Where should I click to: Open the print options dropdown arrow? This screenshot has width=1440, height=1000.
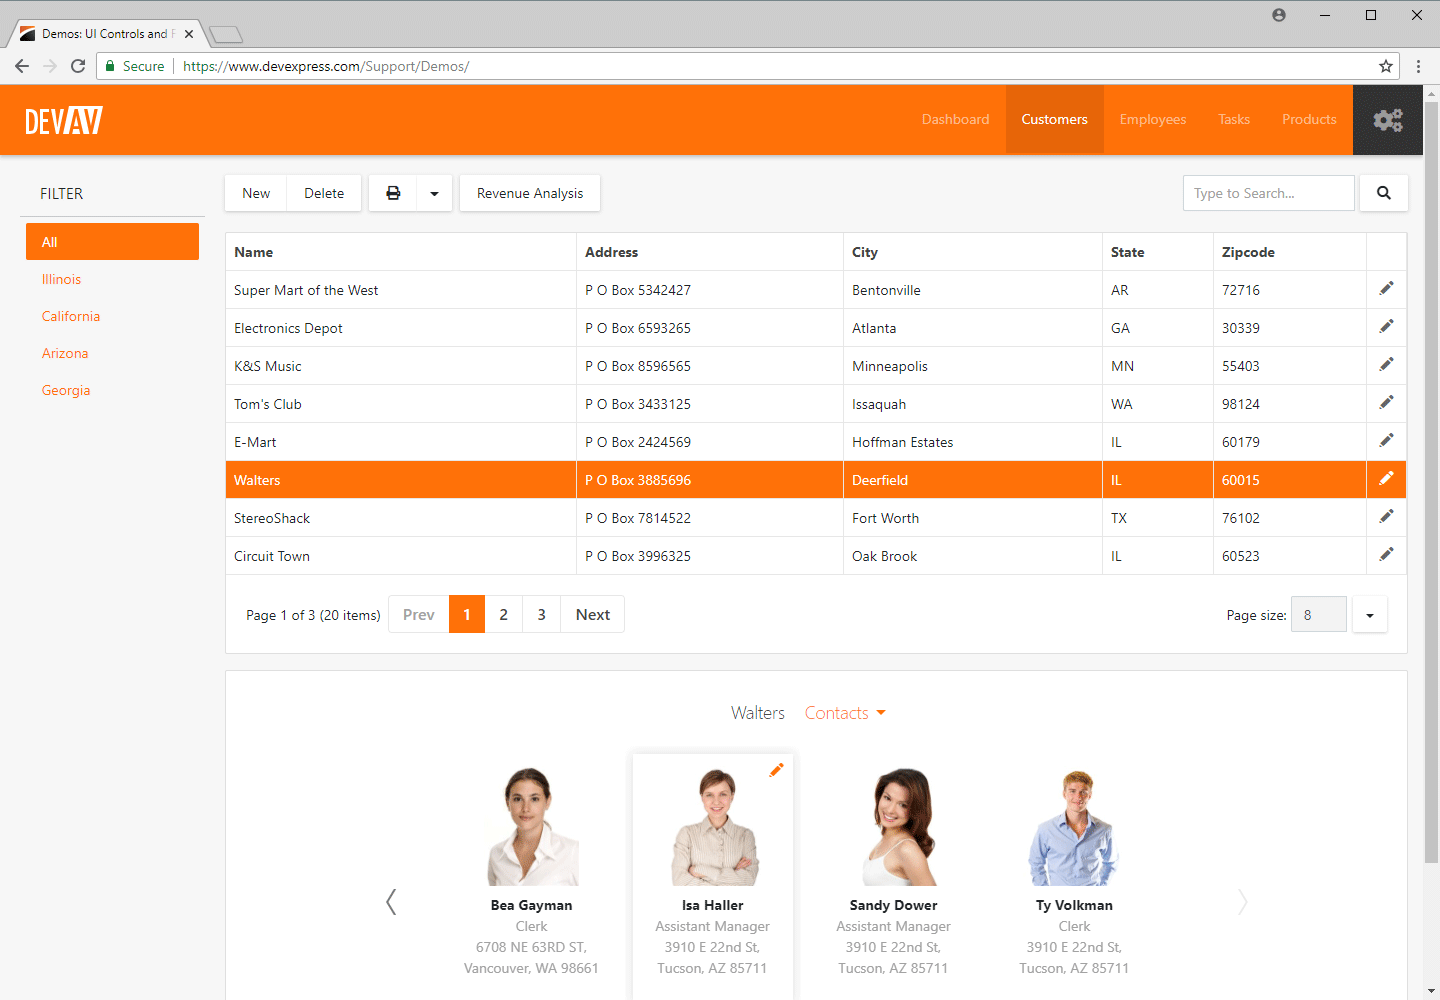tap(433, 193)
